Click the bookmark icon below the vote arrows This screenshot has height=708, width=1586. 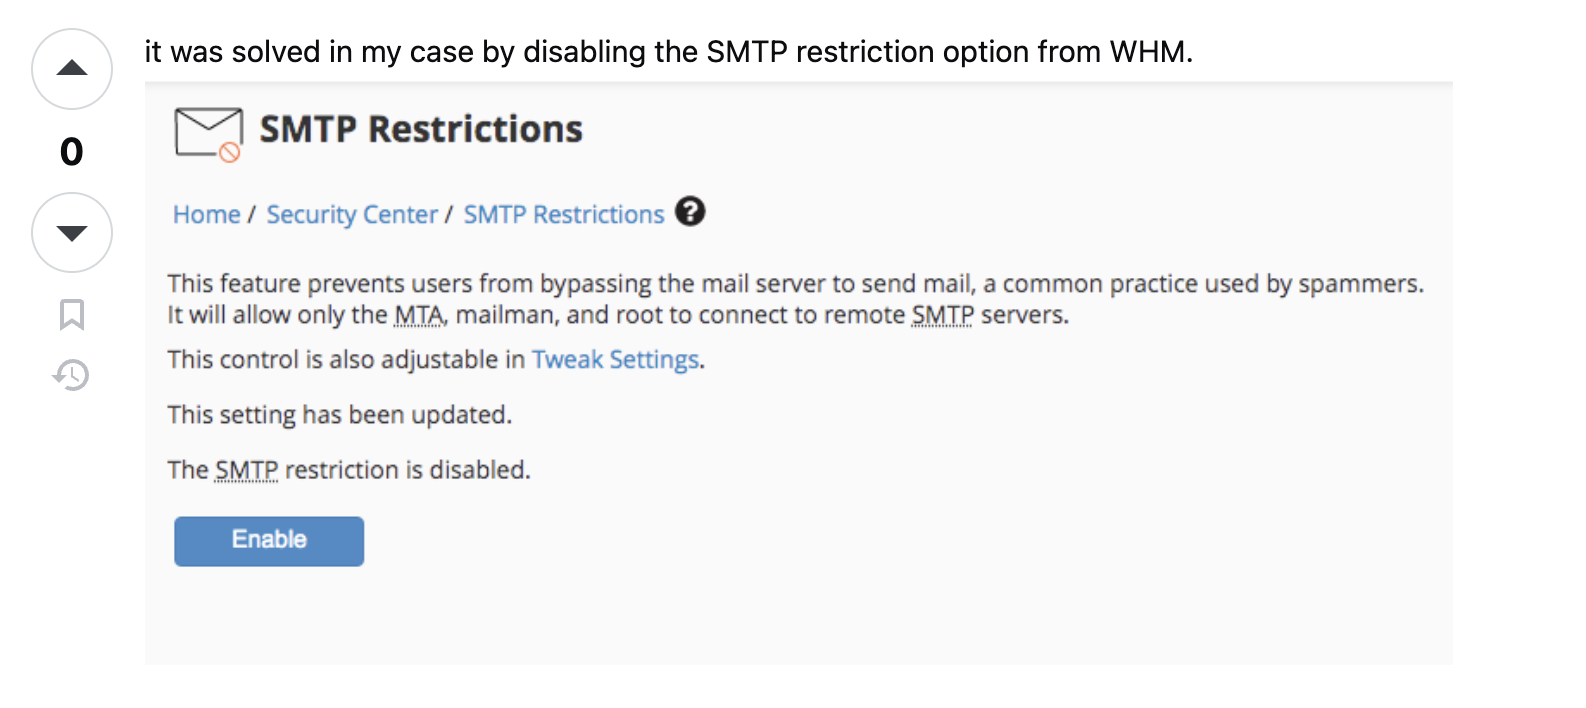tap(71, 314)
